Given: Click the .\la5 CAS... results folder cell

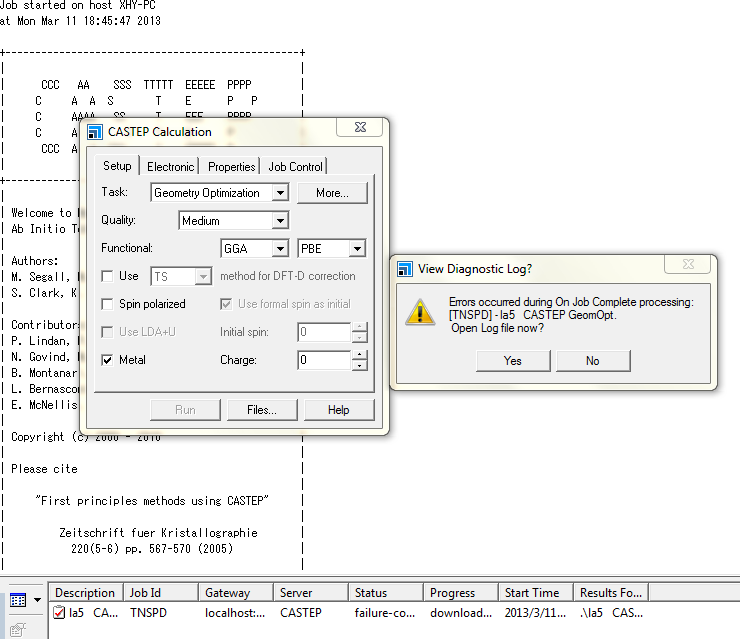Looking at the screenshot, I should point(611,613).
